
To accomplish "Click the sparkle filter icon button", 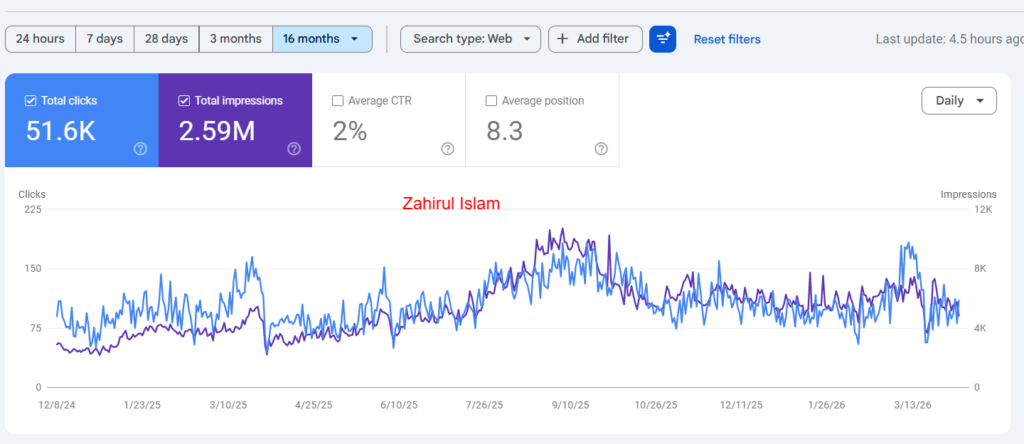I will tap(663, 39).
